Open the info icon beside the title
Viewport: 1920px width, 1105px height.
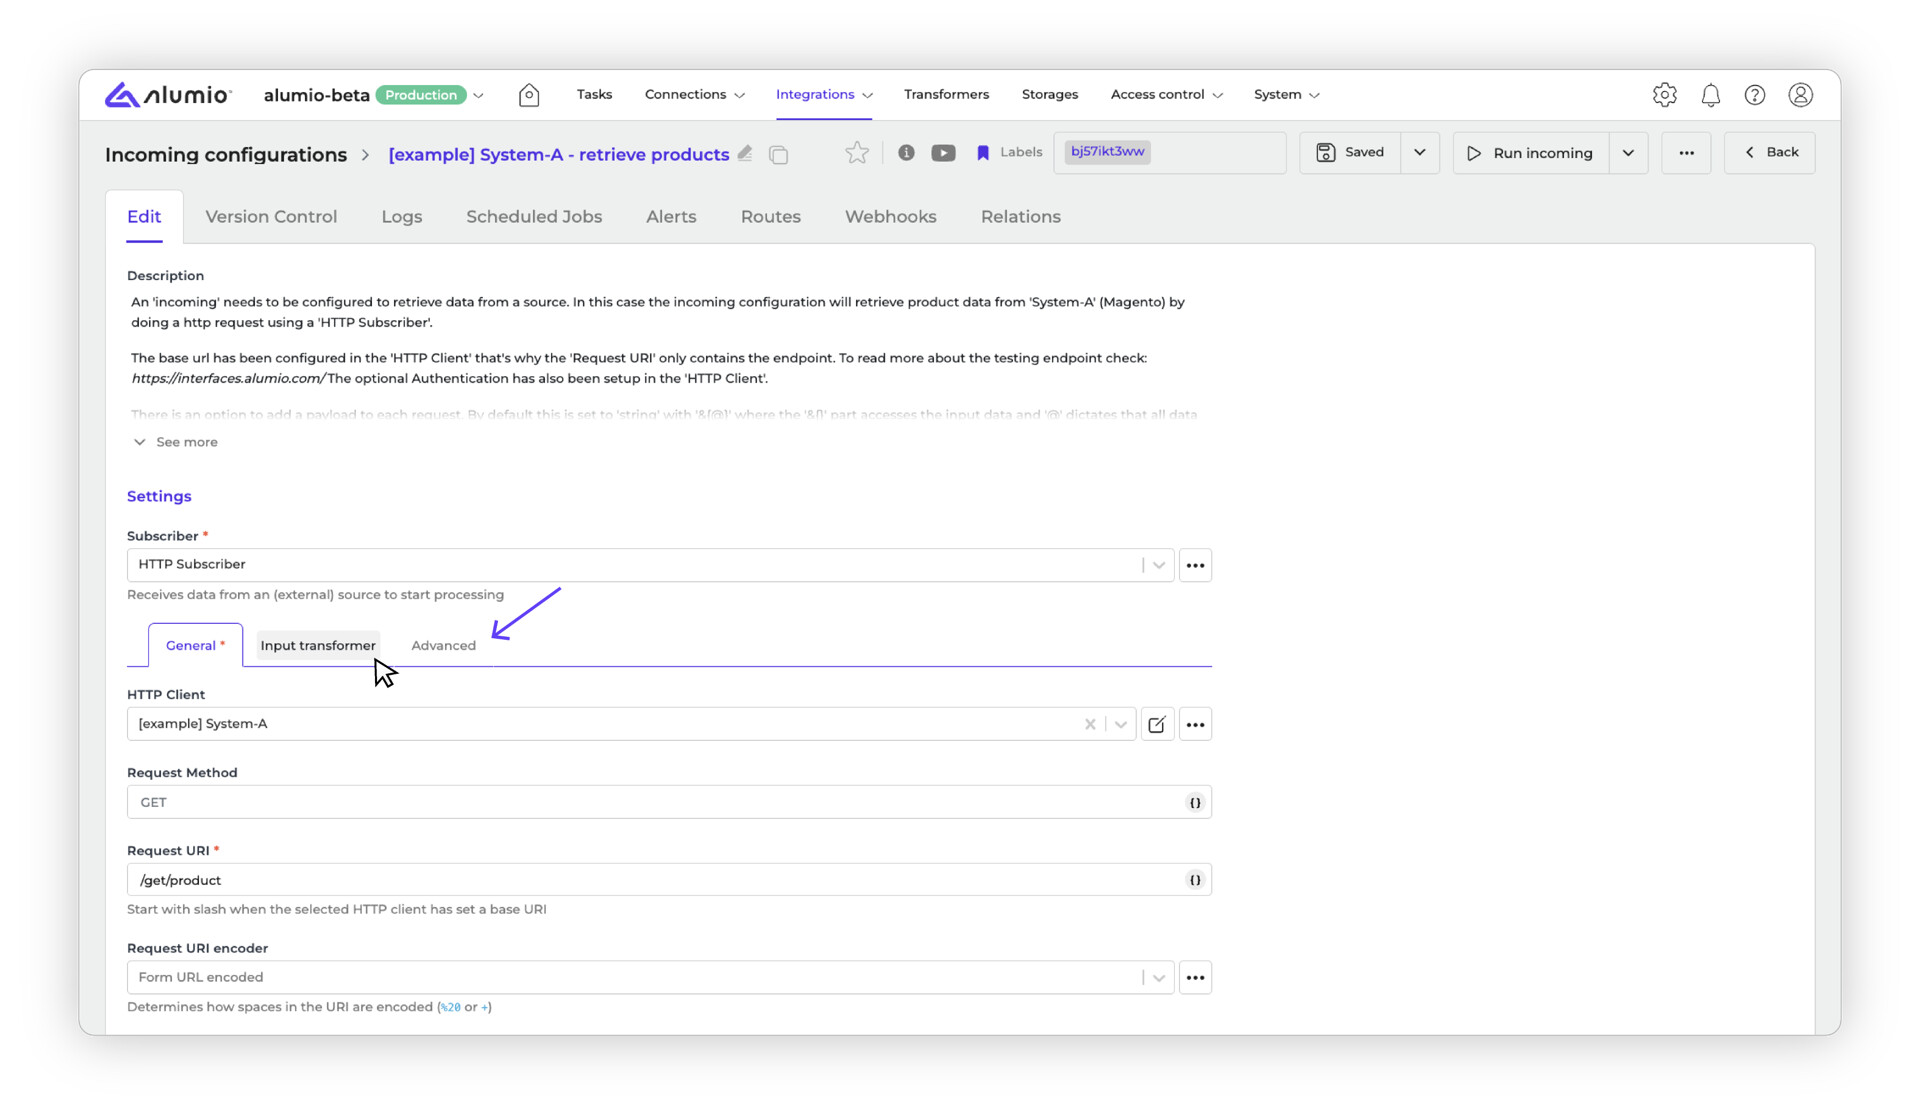click(x=906, y=153)
